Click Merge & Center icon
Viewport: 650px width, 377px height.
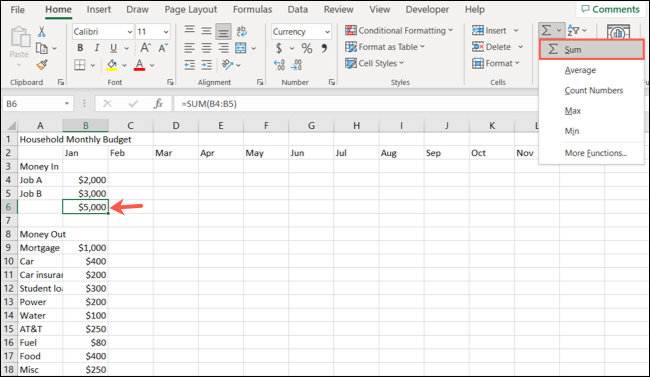[x=241, y=48]
